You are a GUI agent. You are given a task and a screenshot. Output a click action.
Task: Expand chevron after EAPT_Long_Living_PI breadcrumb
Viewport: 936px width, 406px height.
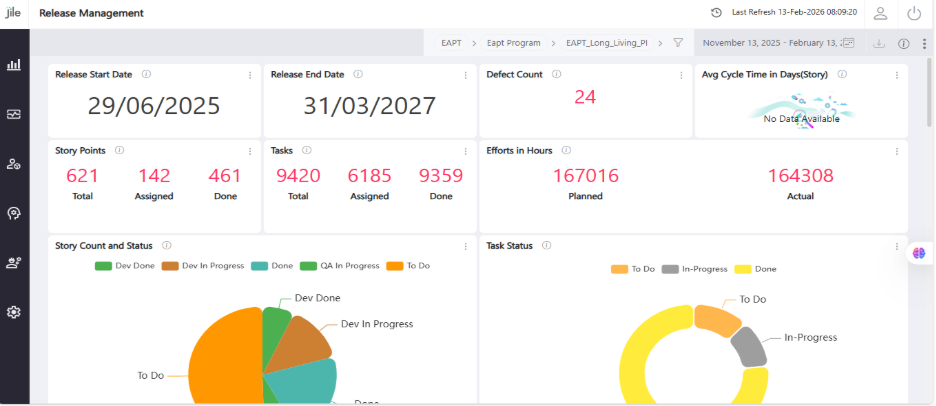pyautogui.click(x=661, y=43)
